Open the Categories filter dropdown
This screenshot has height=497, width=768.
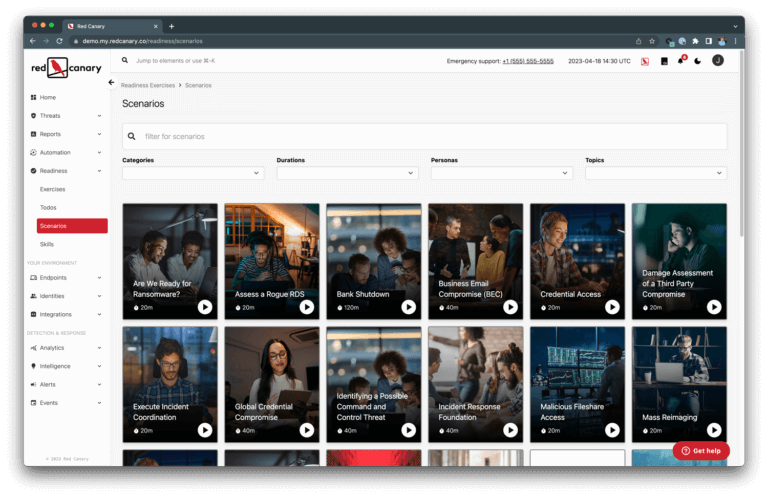(x=193, y=173)
